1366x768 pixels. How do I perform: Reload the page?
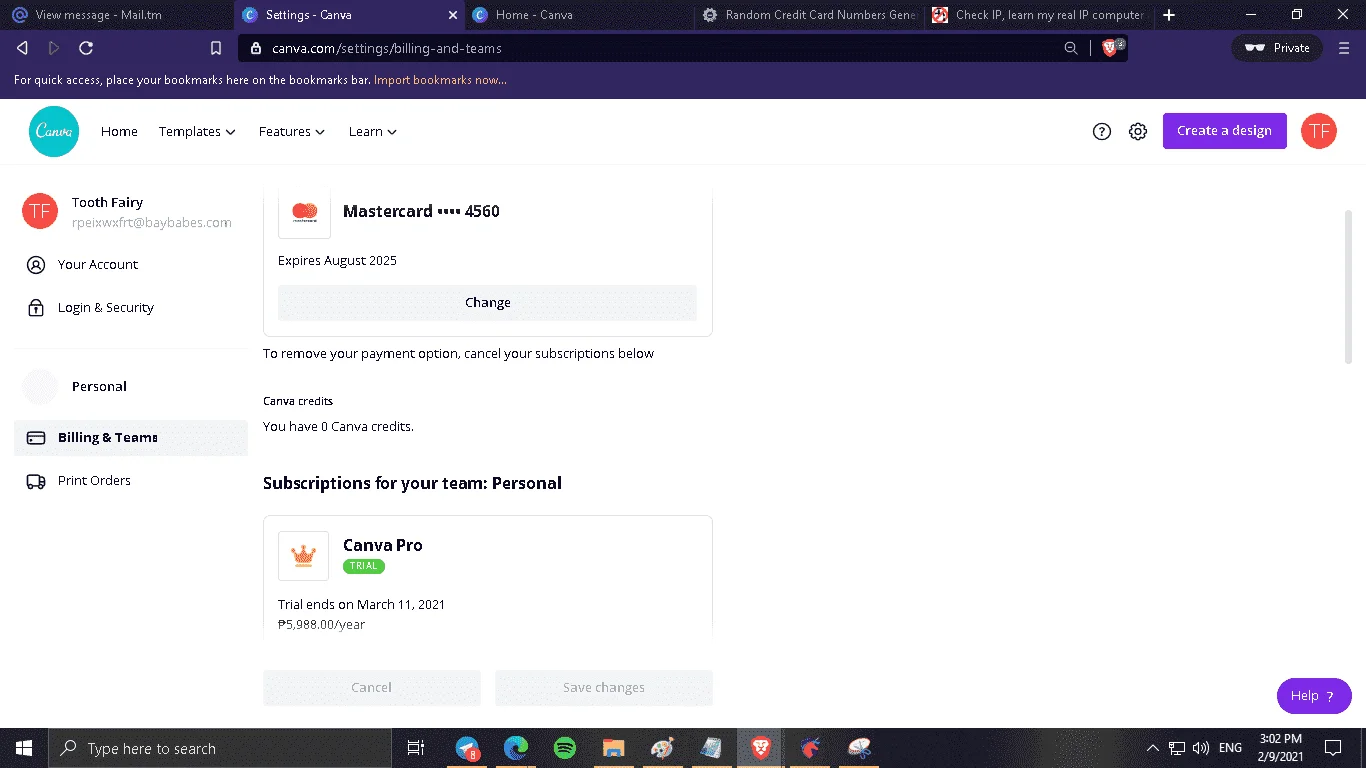click(x=86, y=48)
